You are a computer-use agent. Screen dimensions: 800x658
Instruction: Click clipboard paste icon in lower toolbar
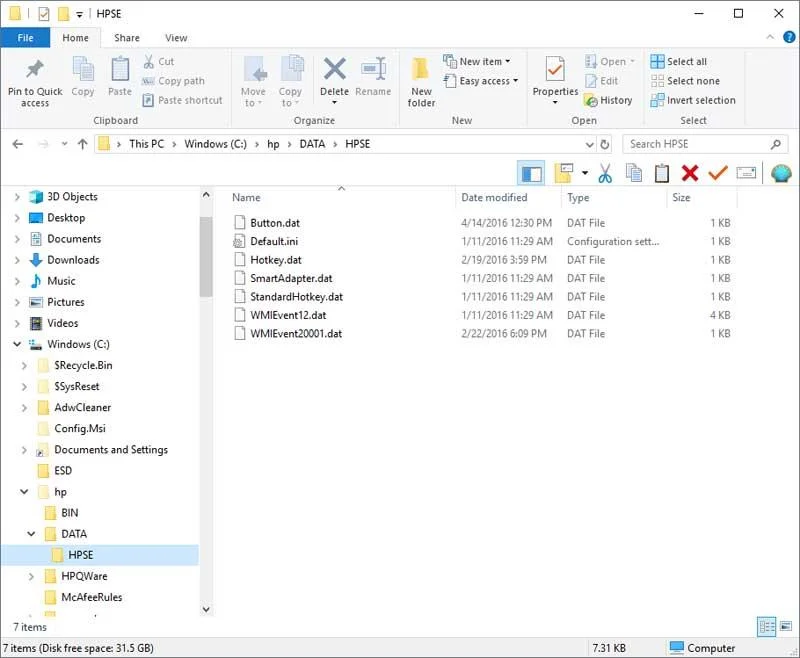(x=662, y=173)
